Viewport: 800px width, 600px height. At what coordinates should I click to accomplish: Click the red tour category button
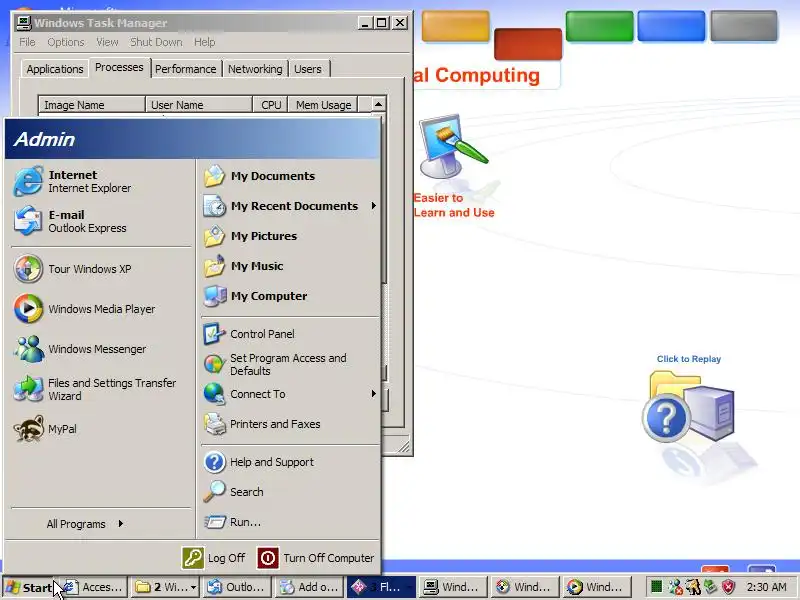[528, 44]
